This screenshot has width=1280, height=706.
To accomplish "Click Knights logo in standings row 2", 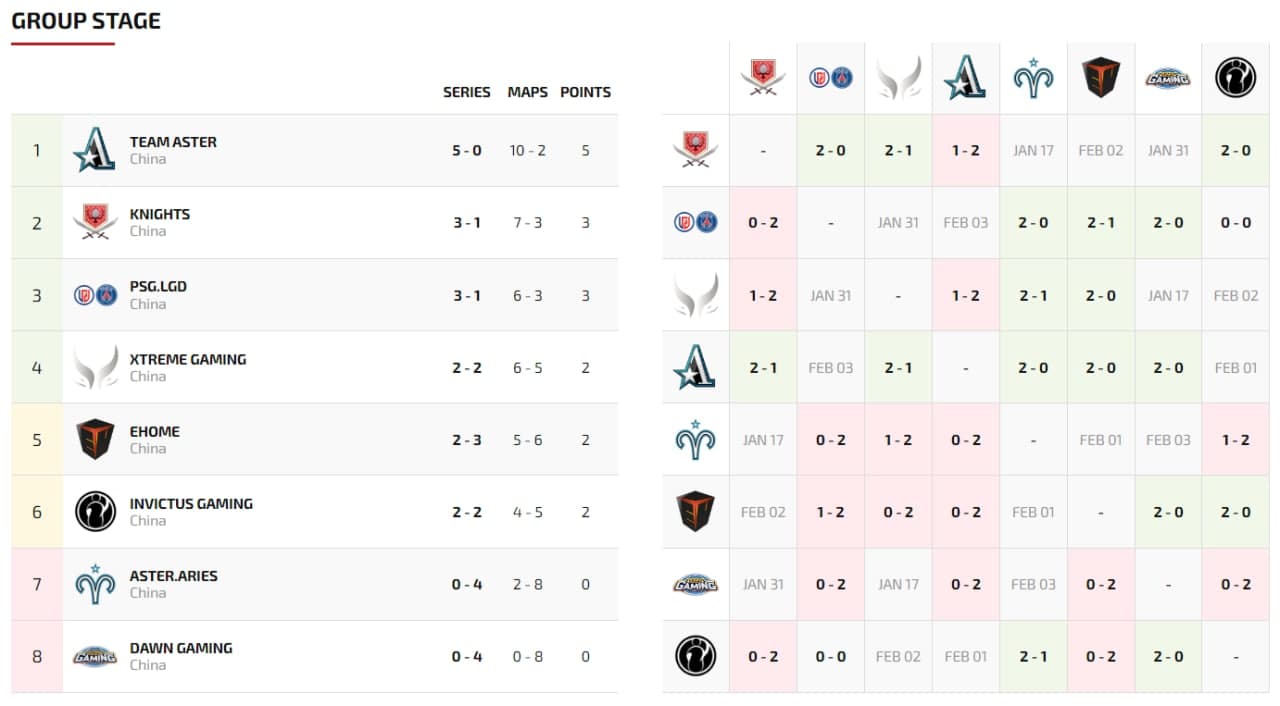I will click(x=95, y=222).
